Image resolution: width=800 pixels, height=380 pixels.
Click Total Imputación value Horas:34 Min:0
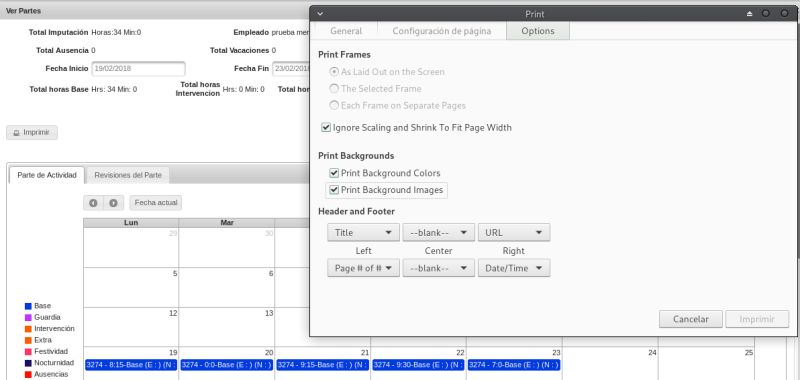(x=116, y=32)
